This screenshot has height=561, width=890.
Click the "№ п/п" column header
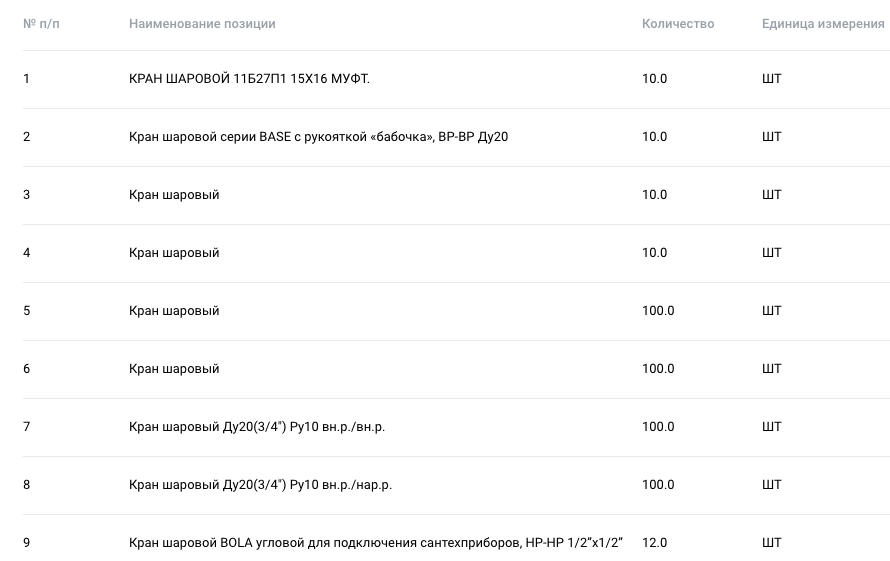pos(41,24)
